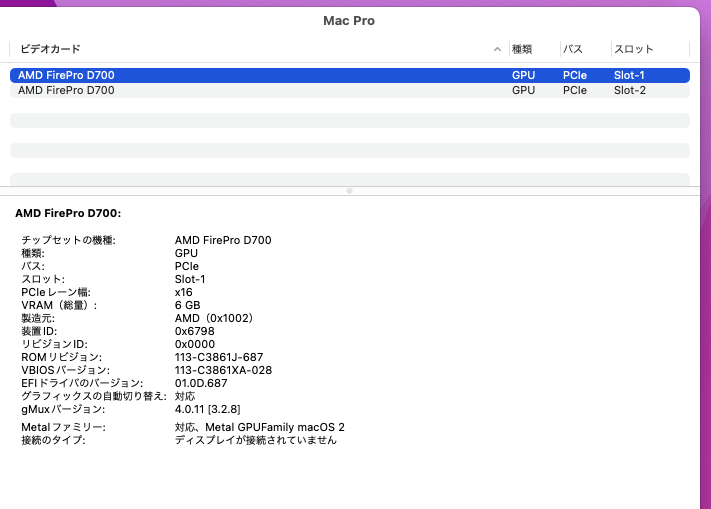The height and width of the screenshot is (509, 711).
Task: Click the EFI ドライバのバージョン label
Action: (82, 383)
